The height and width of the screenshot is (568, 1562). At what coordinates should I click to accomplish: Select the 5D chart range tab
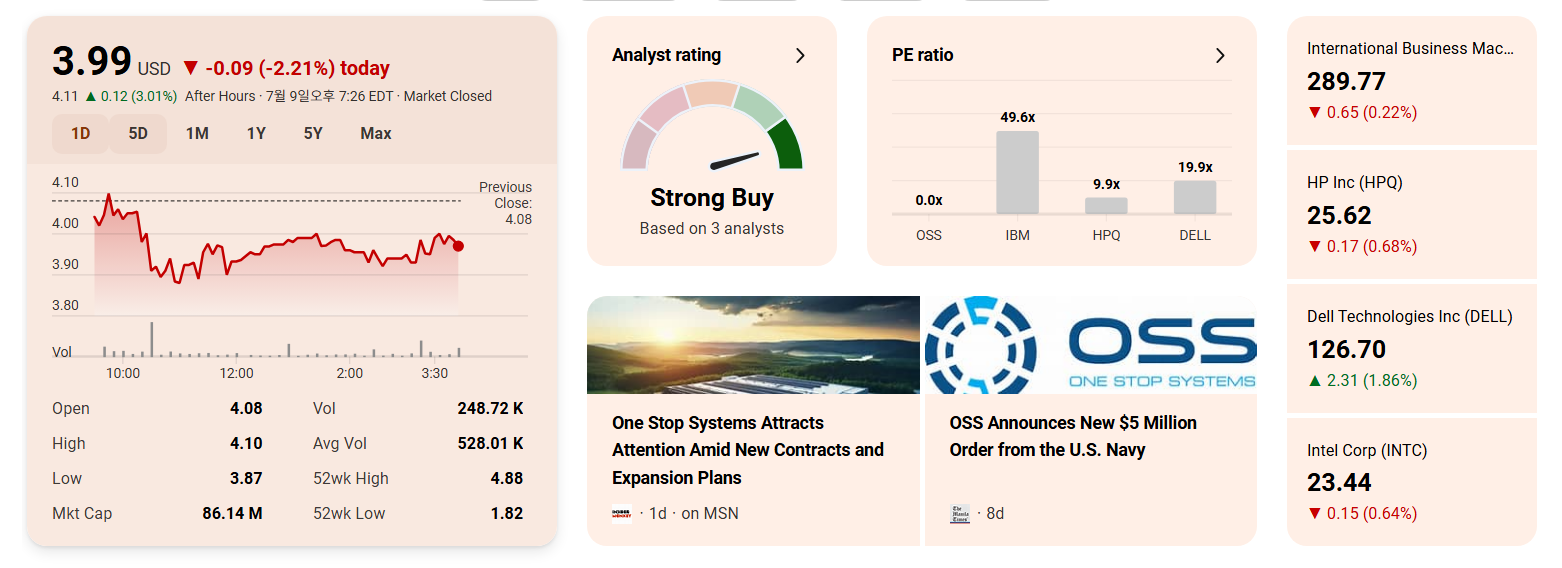click(138, 134)
